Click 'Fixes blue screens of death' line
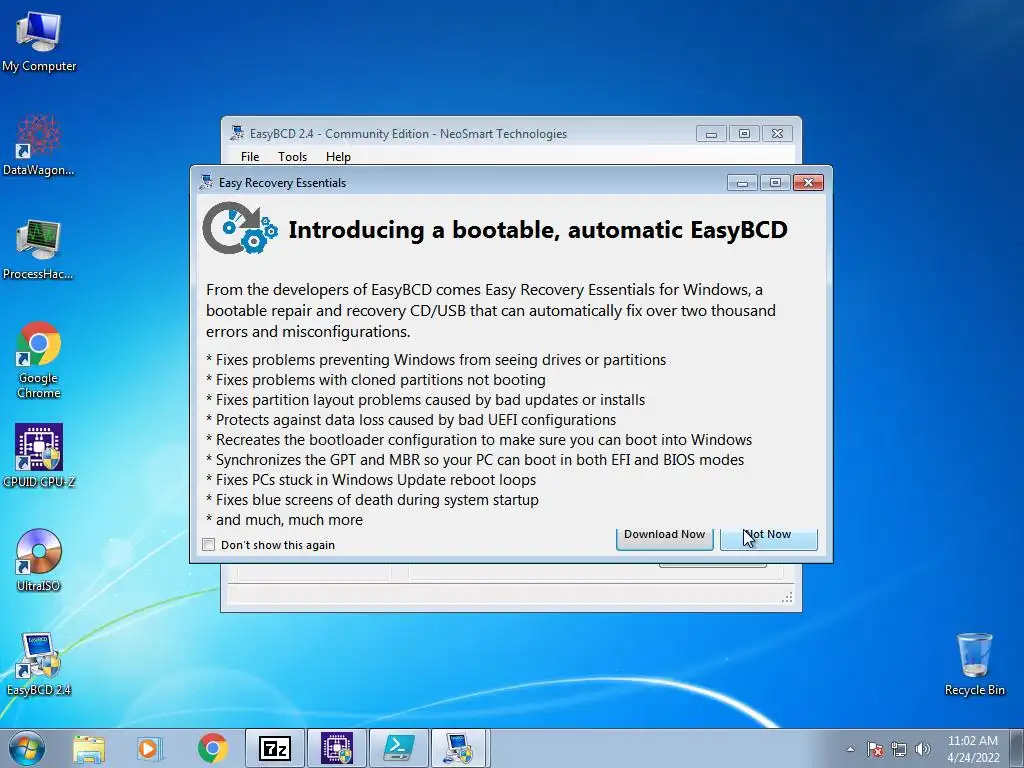 click(x=372, y=500)
